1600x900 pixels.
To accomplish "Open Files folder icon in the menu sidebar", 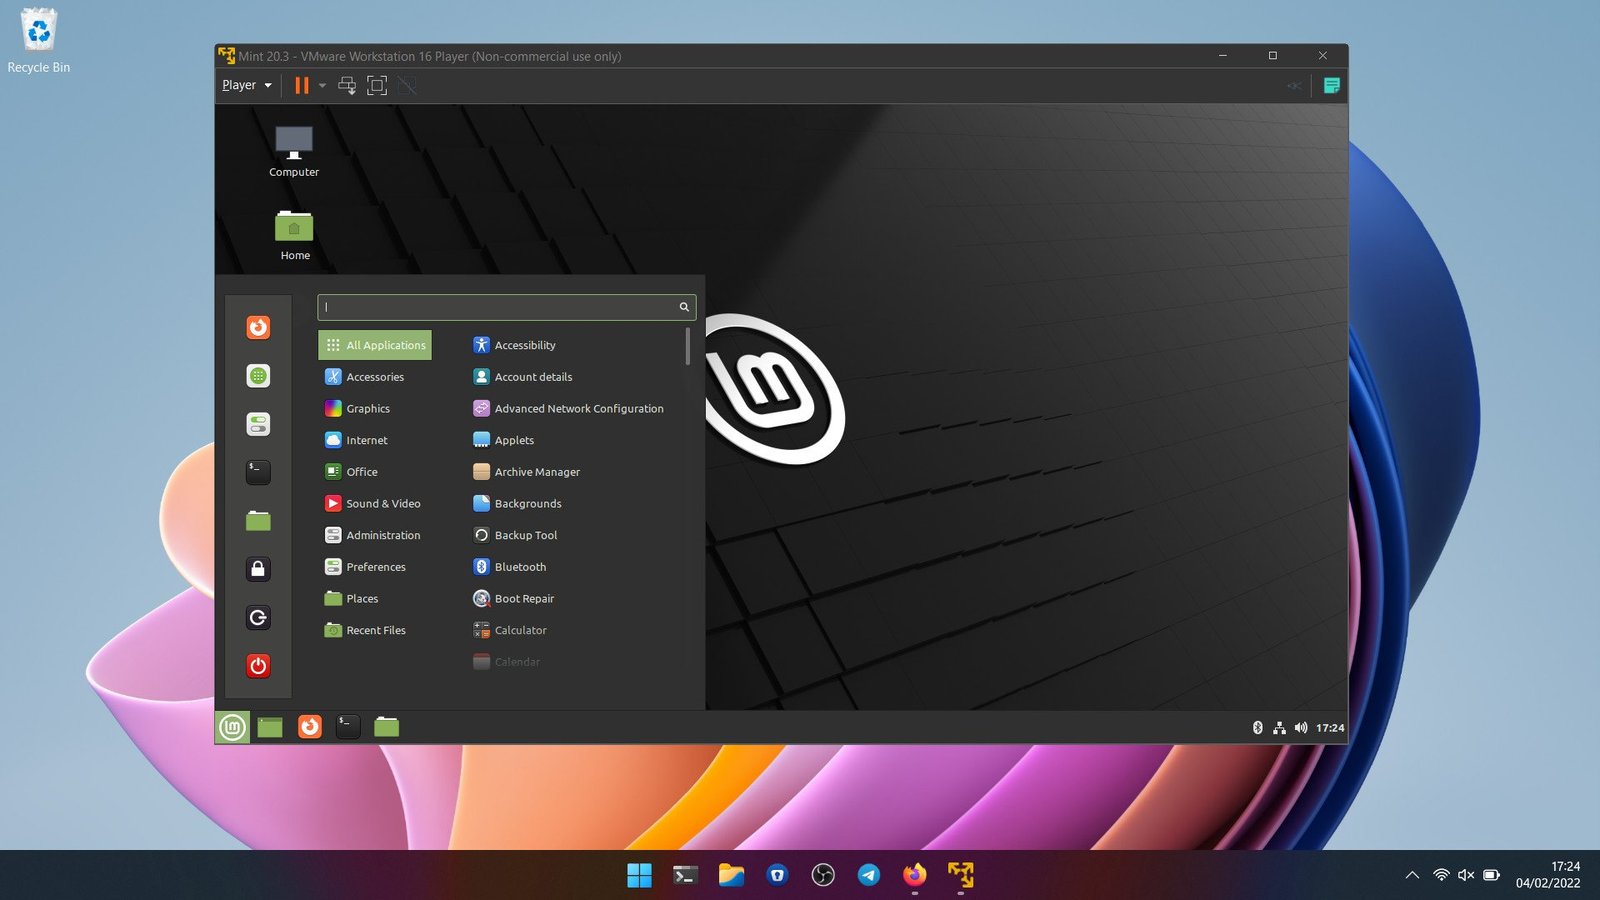I will [258, 520].
